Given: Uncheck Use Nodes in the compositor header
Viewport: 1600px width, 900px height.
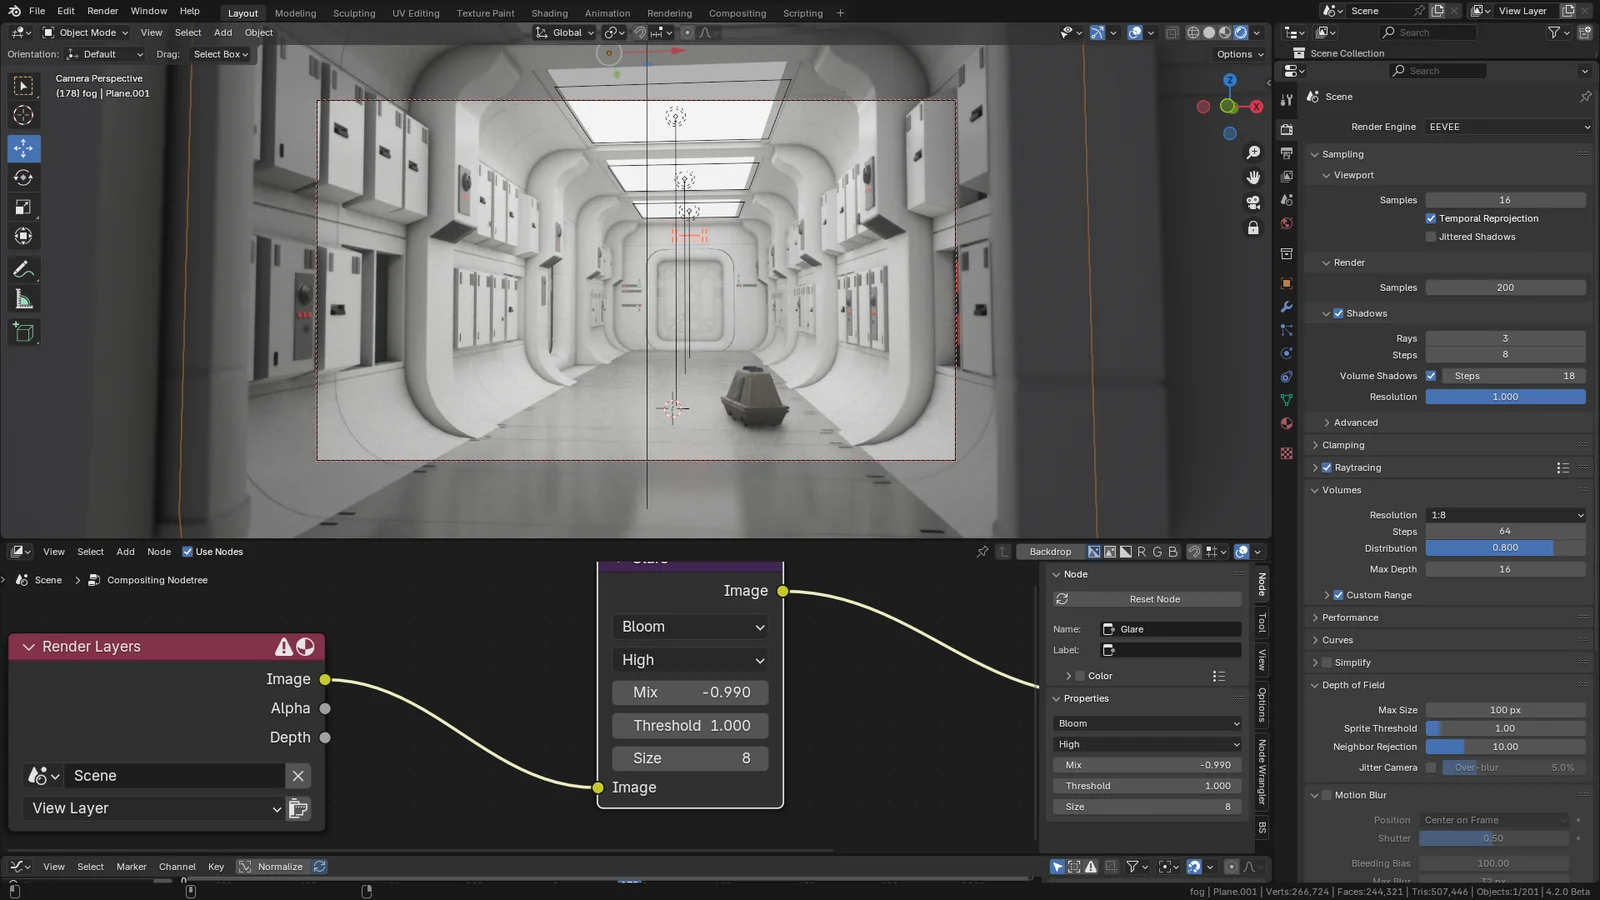Looking at the screenshot, I should [x=188, y=551].
